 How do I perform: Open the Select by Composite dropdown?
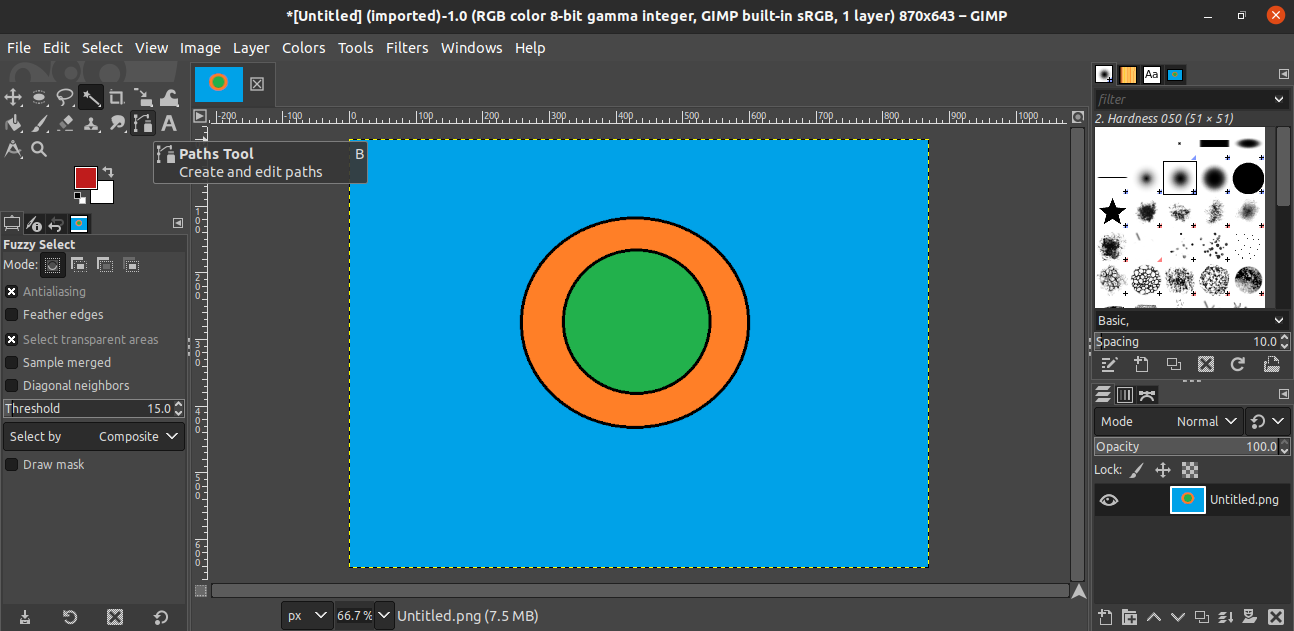94,437
